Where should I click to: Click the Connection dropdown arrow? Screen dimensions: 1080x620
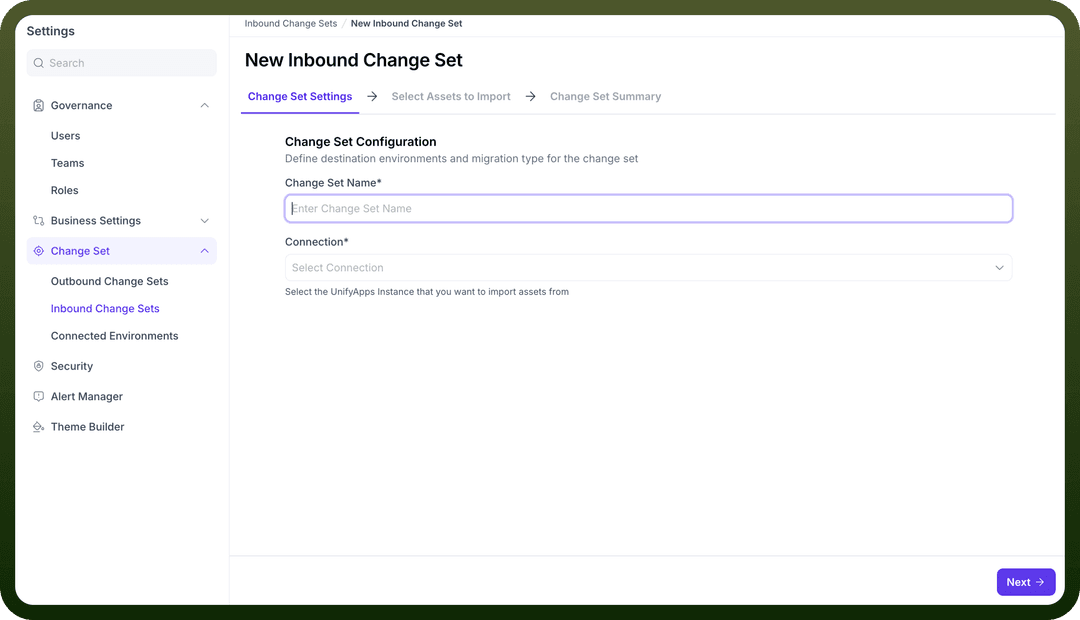coord(999,267)
